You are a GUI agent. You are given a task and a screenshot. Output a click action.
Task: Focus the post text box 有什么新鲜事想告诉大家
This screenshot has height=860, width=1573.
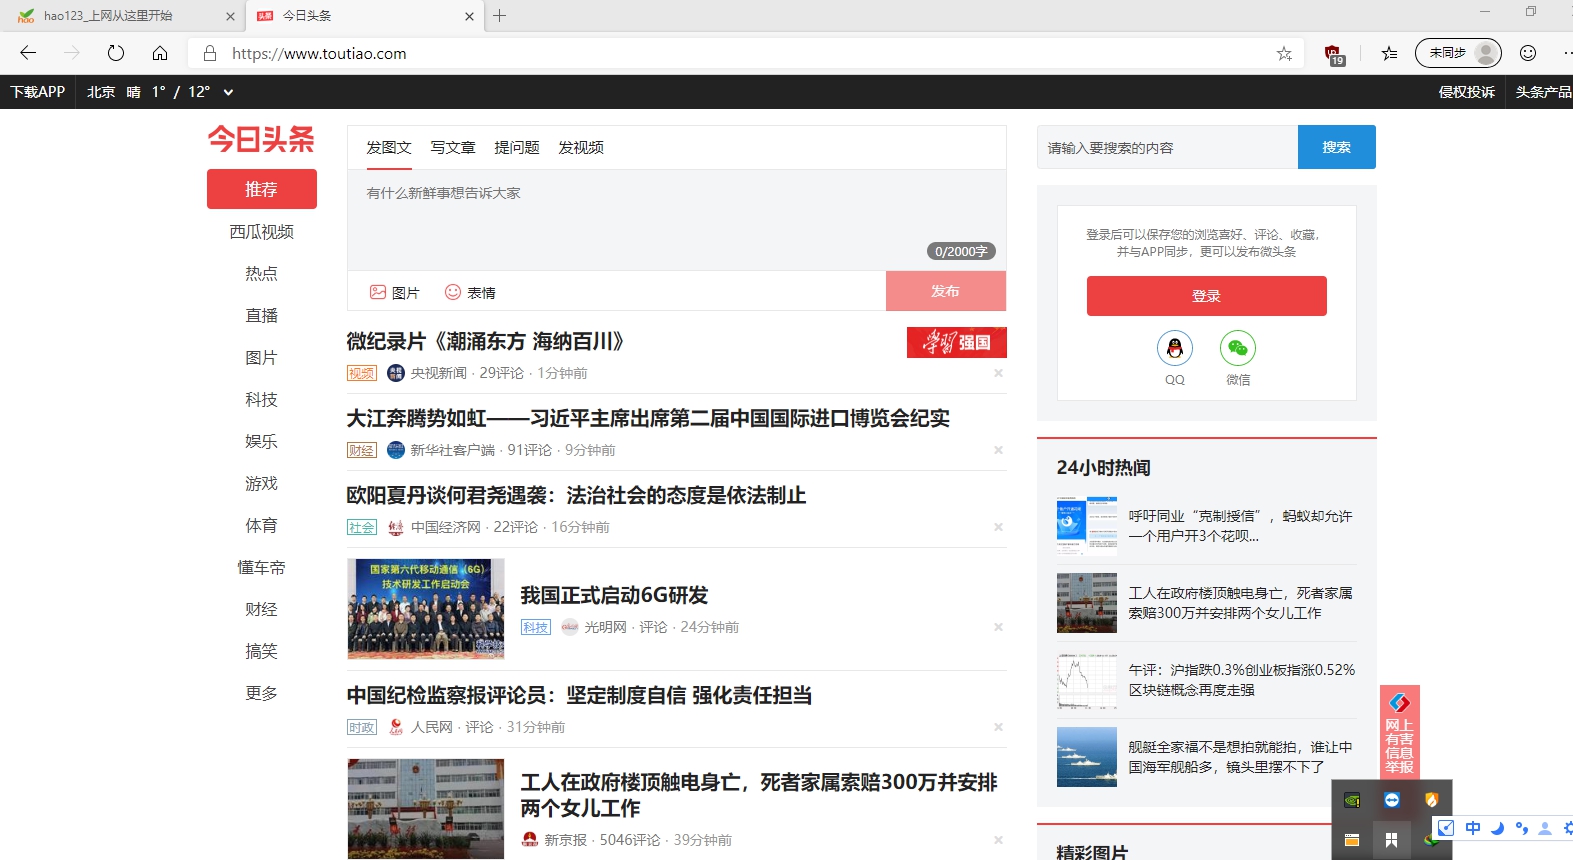click(676, 220)
